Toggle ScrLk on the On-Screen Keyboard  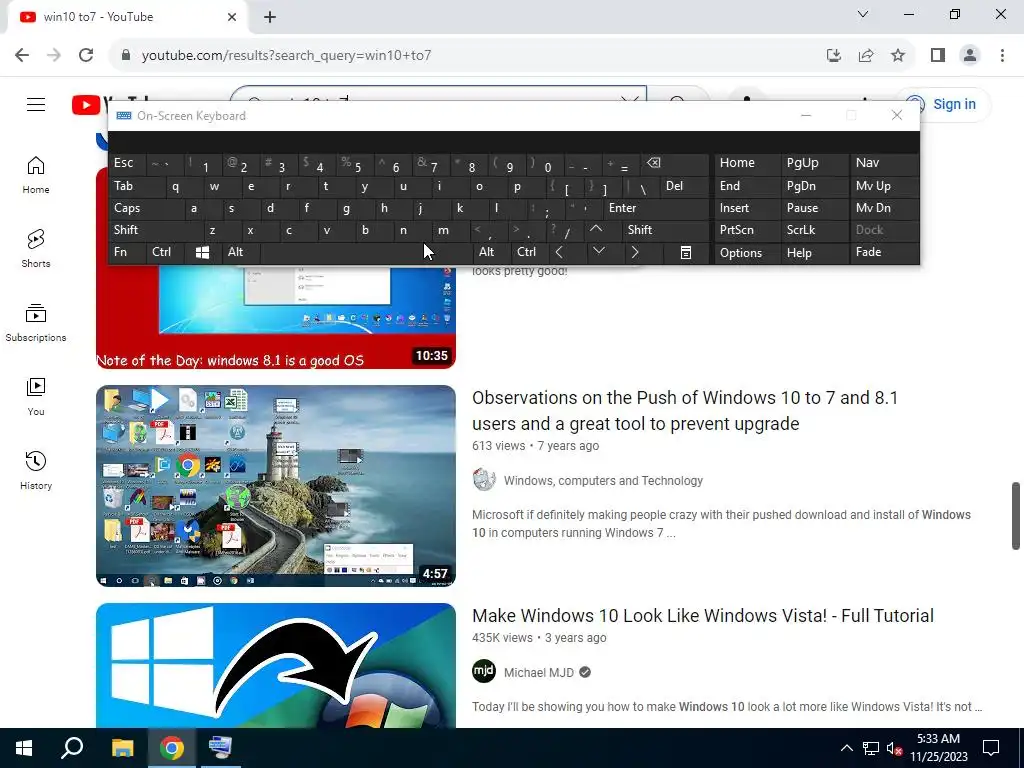[814, 230]
